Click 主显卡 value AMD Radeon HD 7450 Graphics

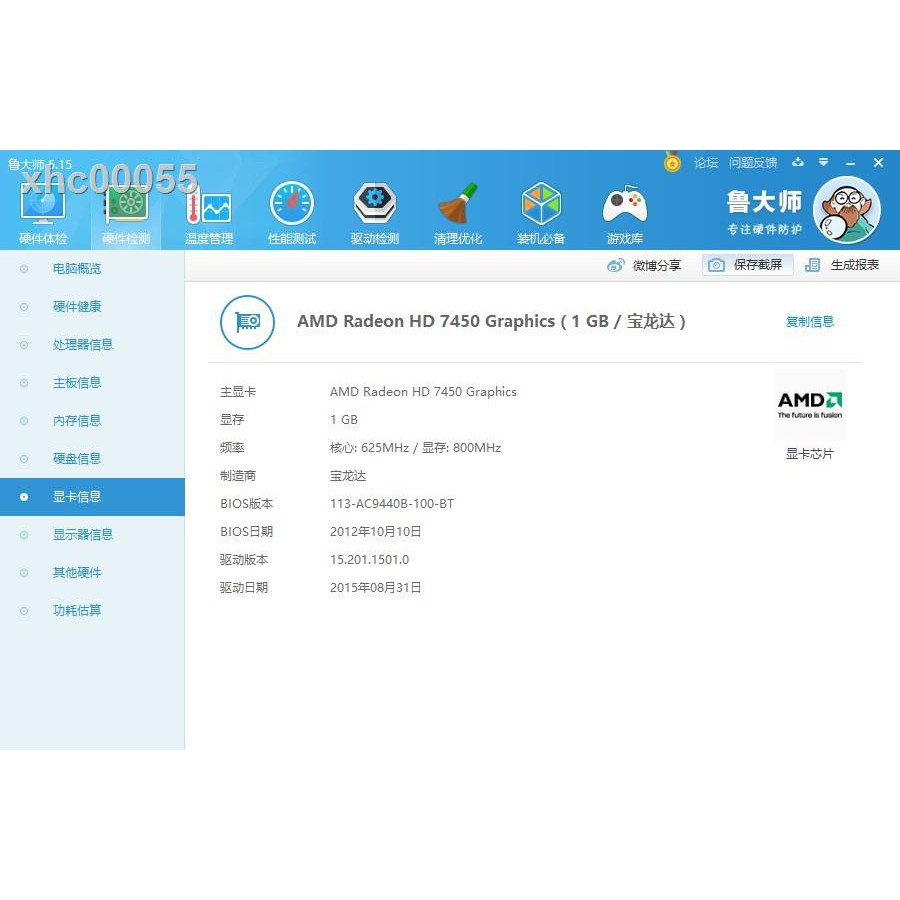point(423,392)
